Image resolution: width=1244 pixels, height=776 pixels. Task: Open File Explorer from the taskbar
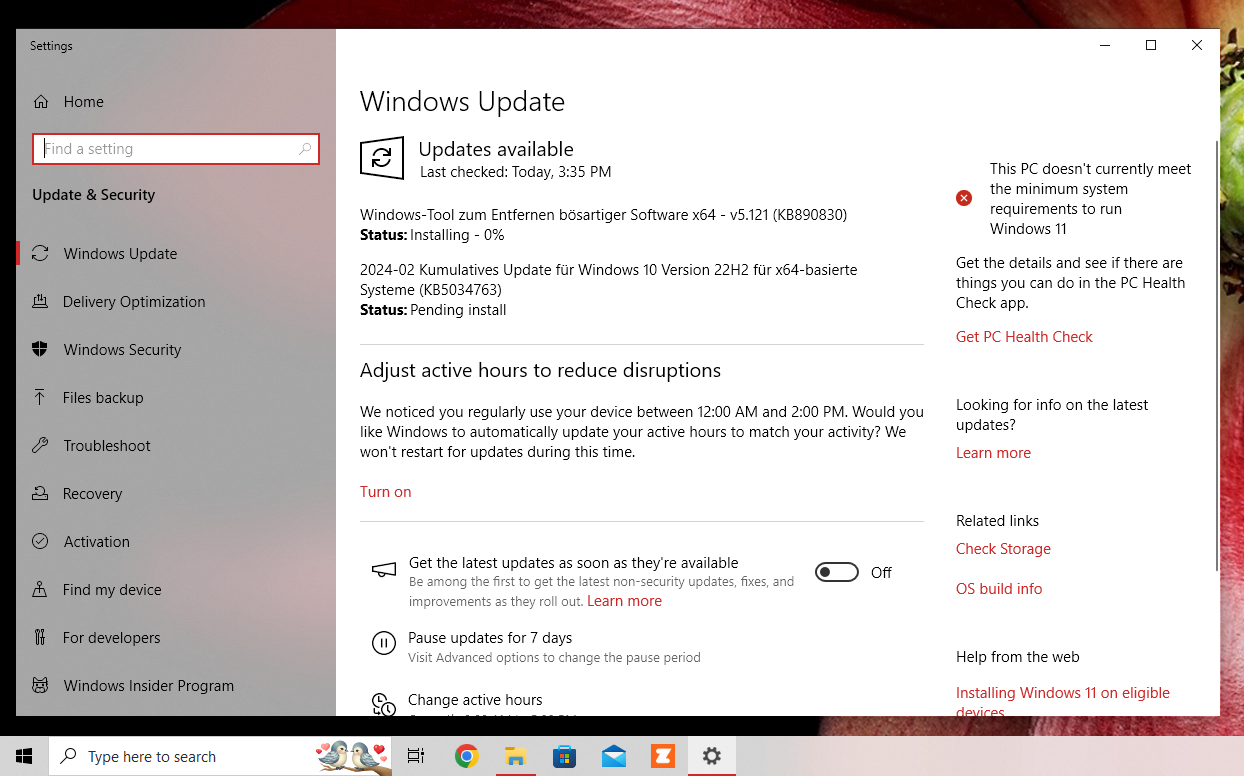tap(515, 757)
